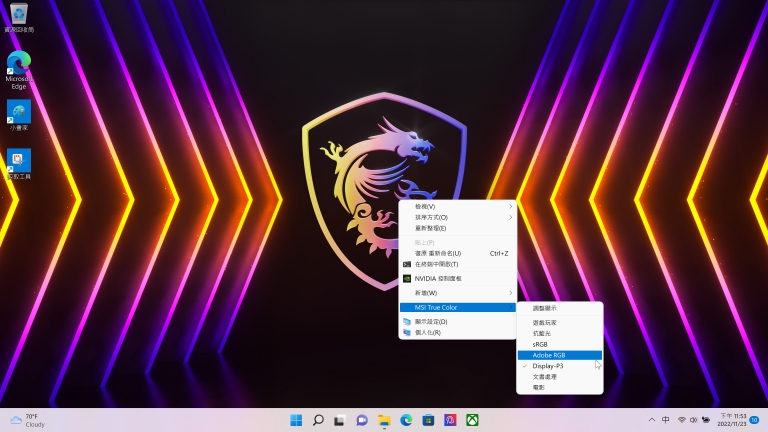The width and height of the screenshot is (768, 432).
Task: Show hidden tray icons chevron
Action: pyautogui.click(x=652, y=420)
